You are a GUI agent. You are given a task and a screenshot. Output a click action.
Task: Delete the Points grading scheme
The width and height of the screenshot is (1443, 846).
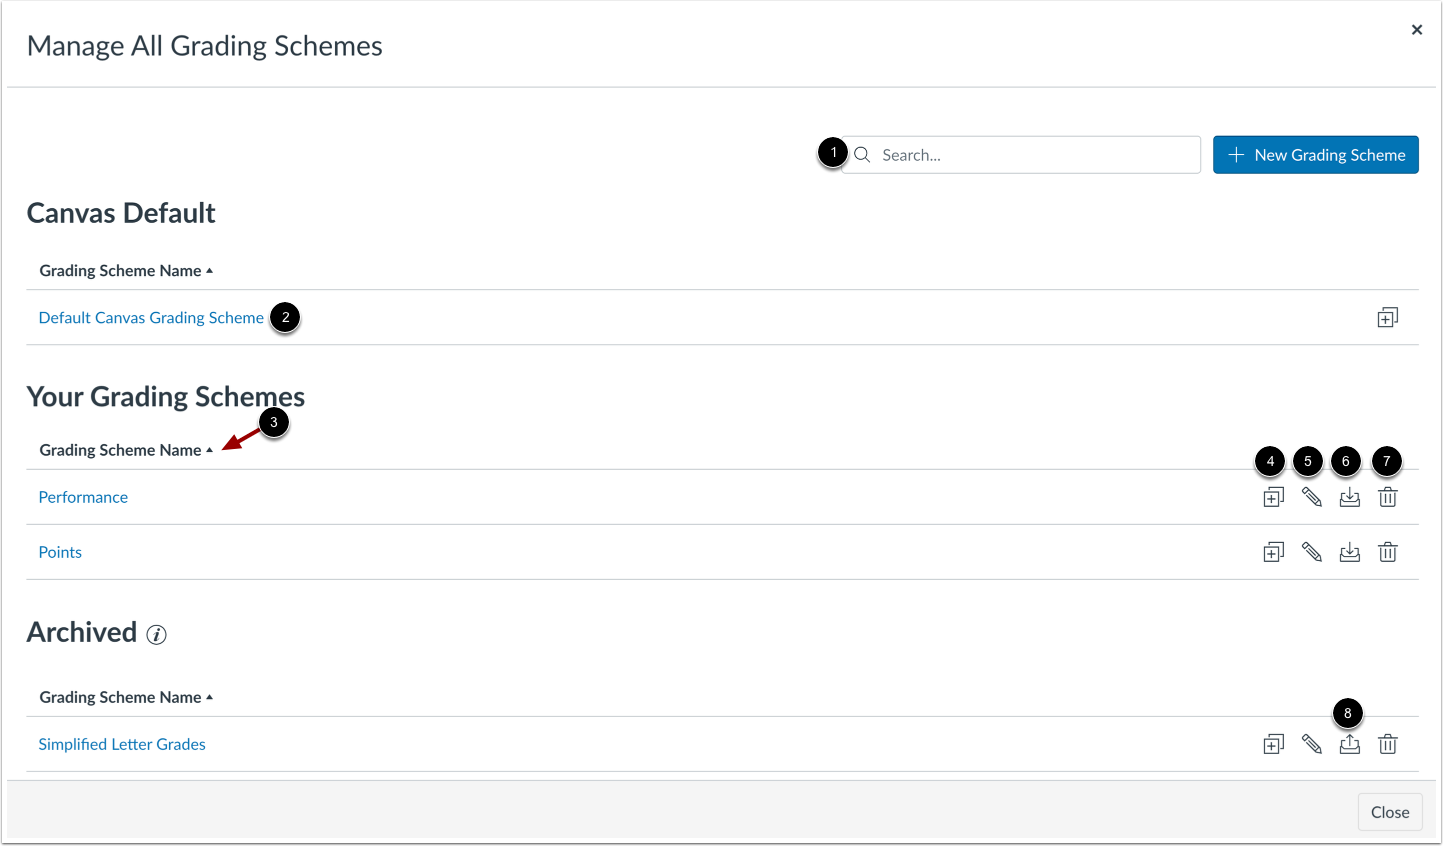tap(1387, 552)
